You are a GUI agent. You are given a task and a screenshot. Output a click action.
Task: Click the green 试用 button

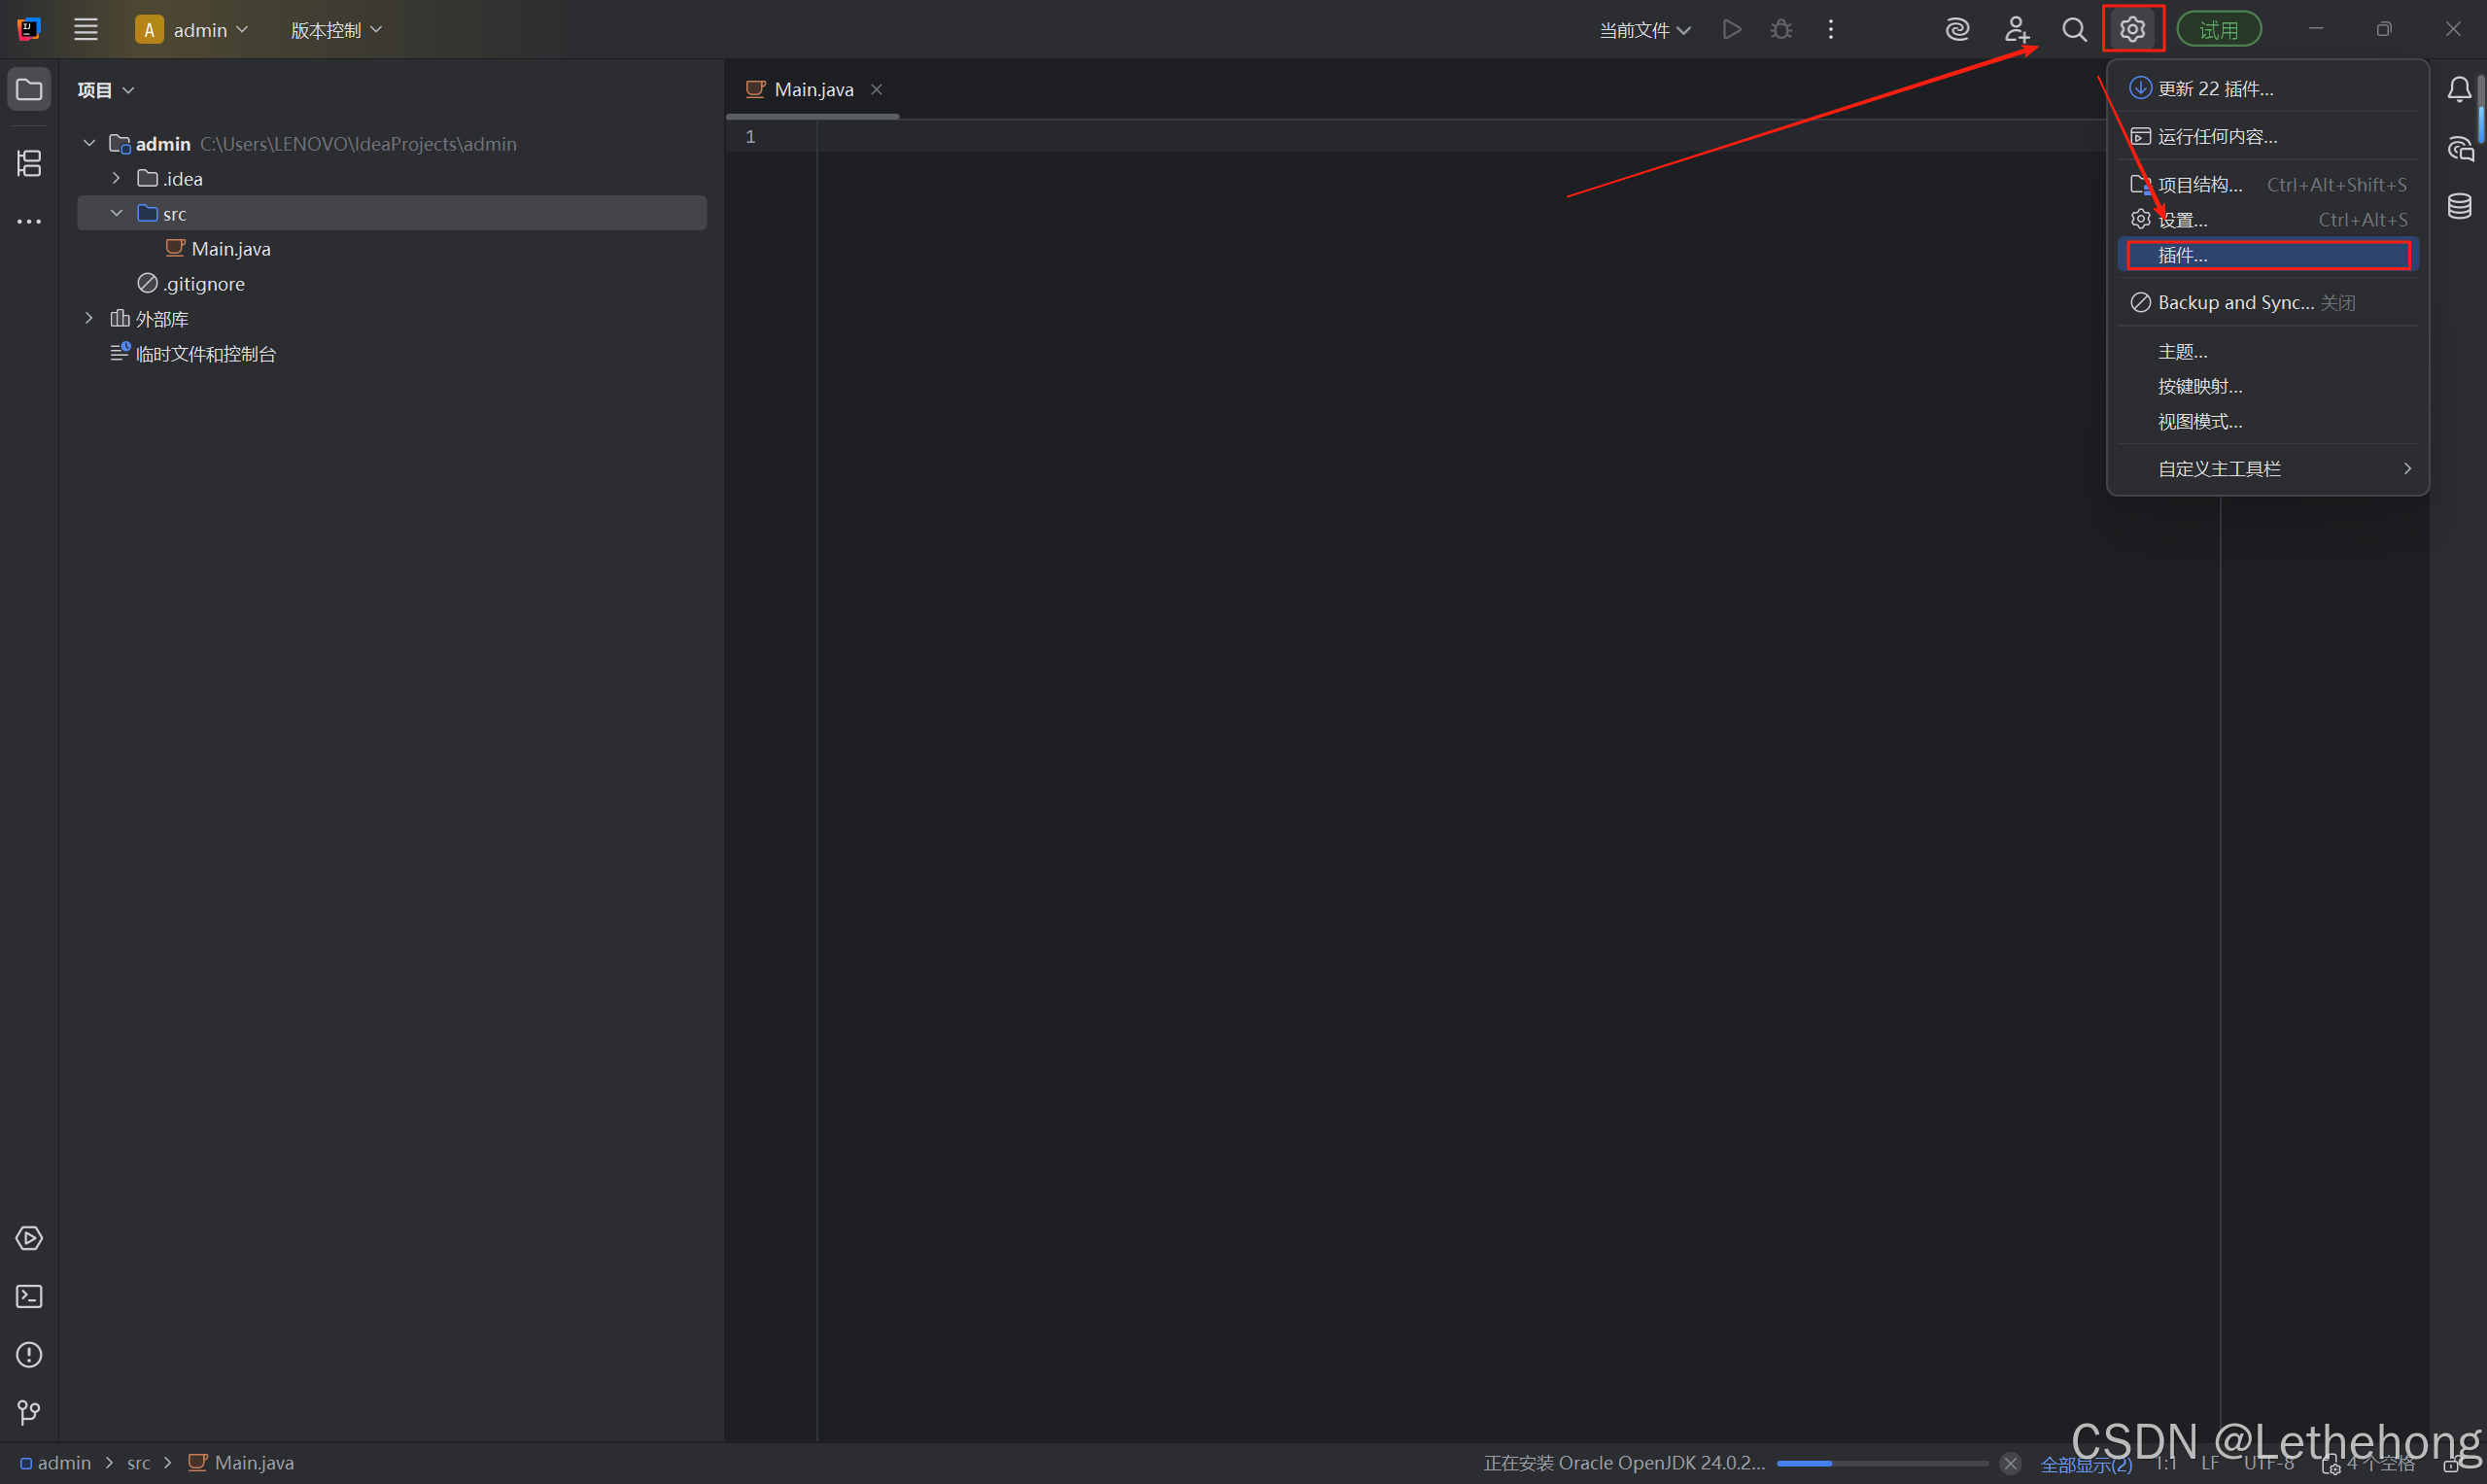[x=2218, y=30]
